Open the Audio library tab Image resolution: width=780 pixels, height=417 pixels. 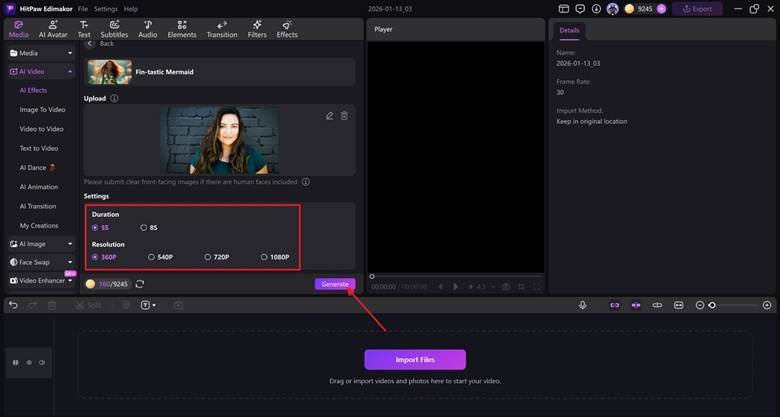pos(148,29)
